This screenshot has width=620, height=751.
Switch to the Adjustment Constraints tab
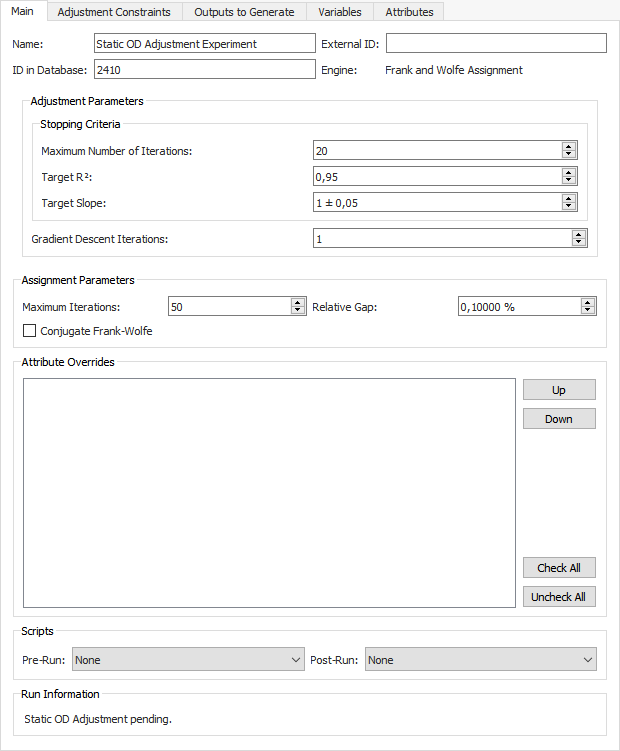(x=115, y=12)
